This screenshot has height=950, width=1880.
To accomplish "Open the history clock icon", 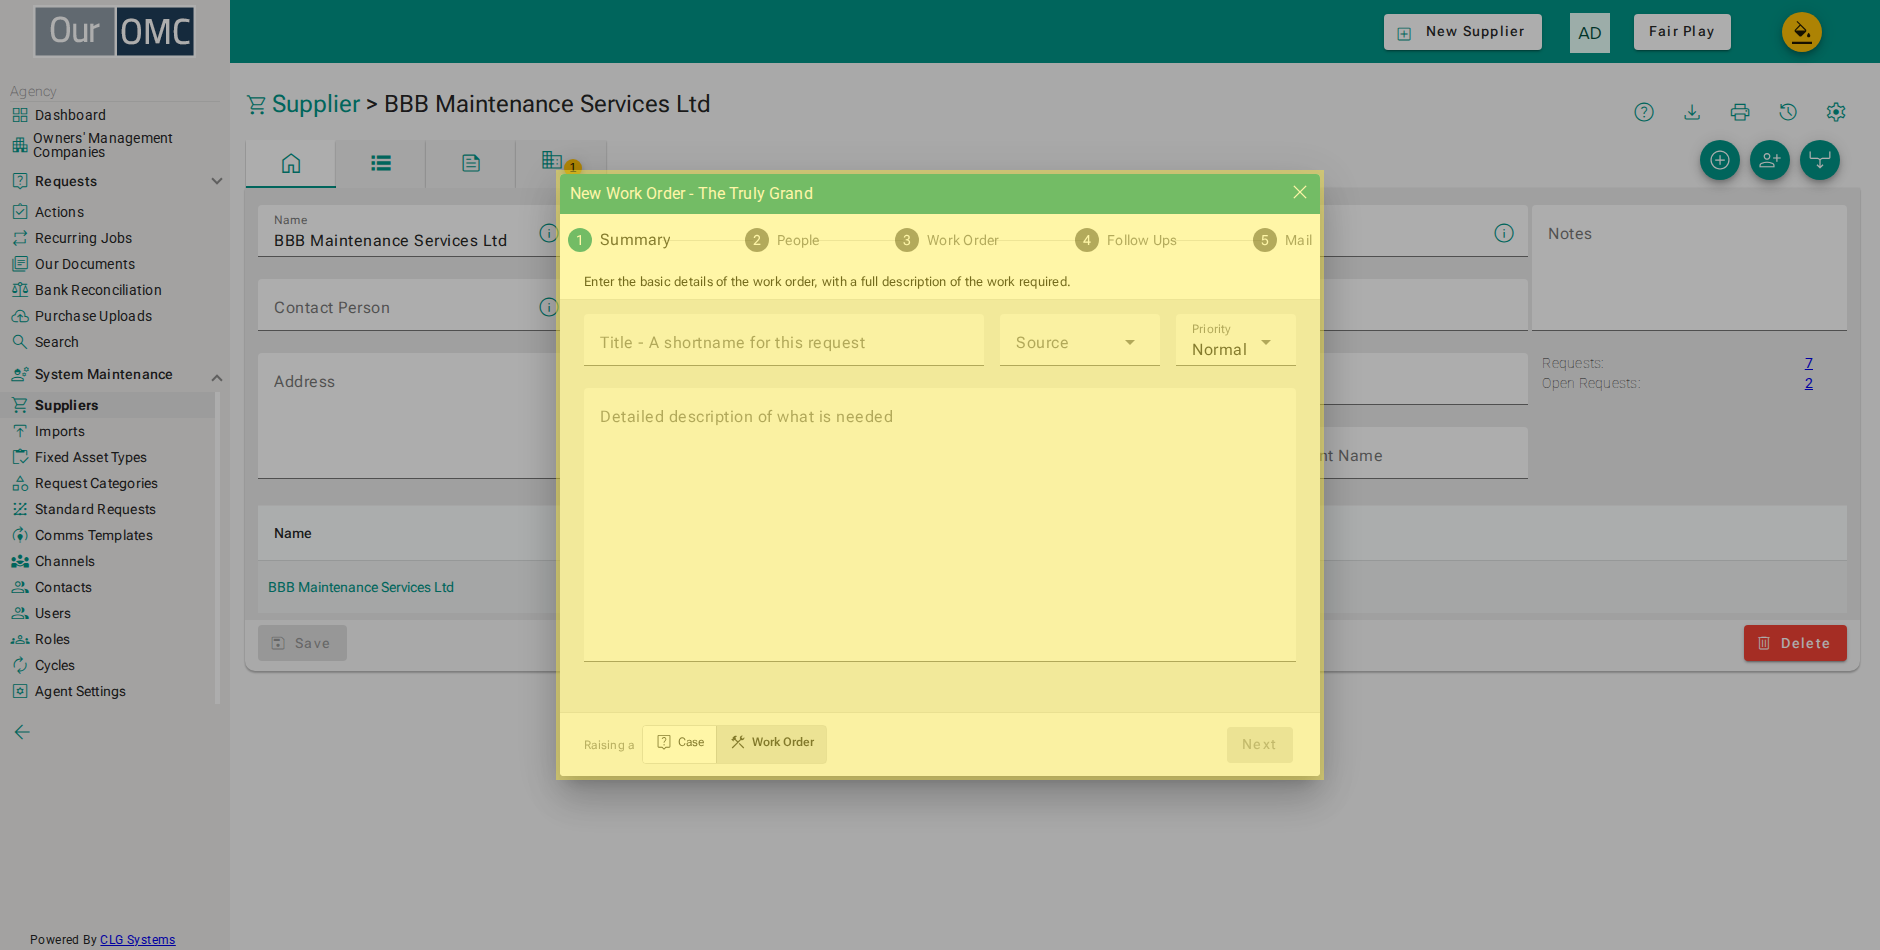I will [1788, 112].
